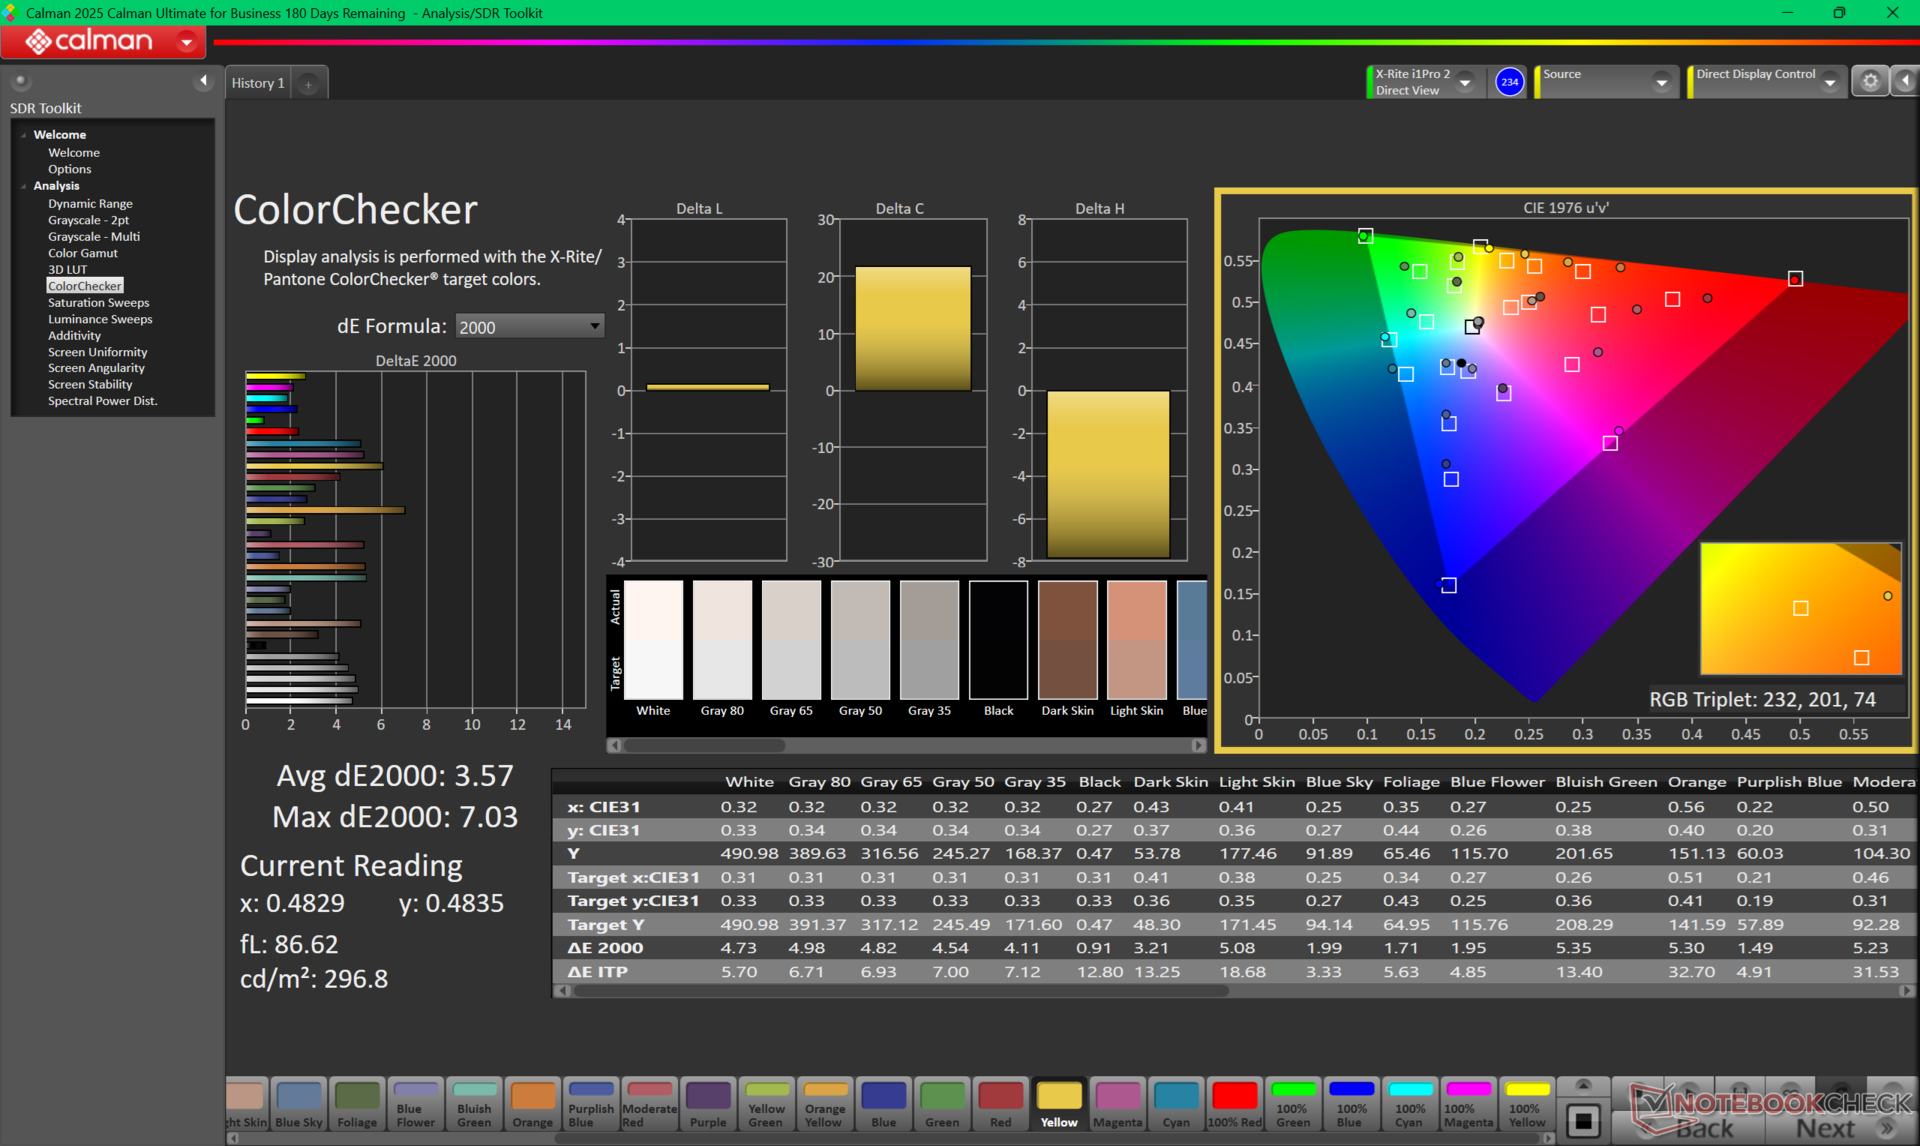
Task: Collapse the SDR Toolkit sidebar with arrow
Action: click(204, 81)
